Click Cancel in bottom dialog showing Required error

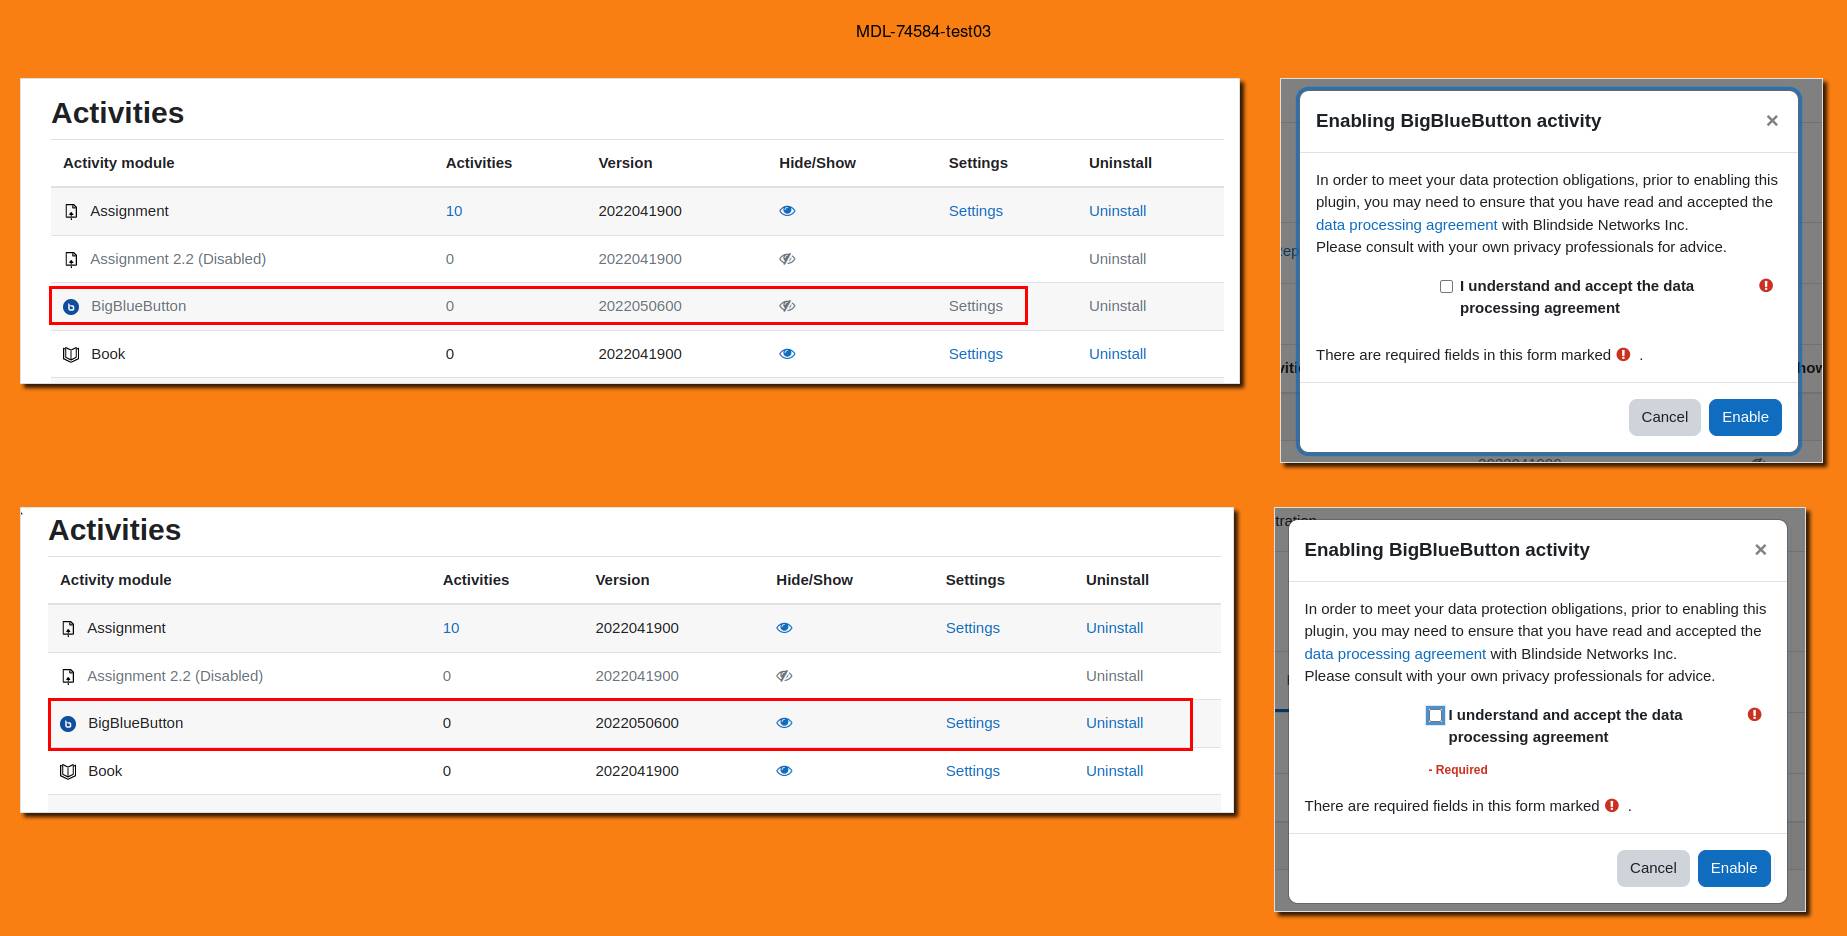[1653, 868]
